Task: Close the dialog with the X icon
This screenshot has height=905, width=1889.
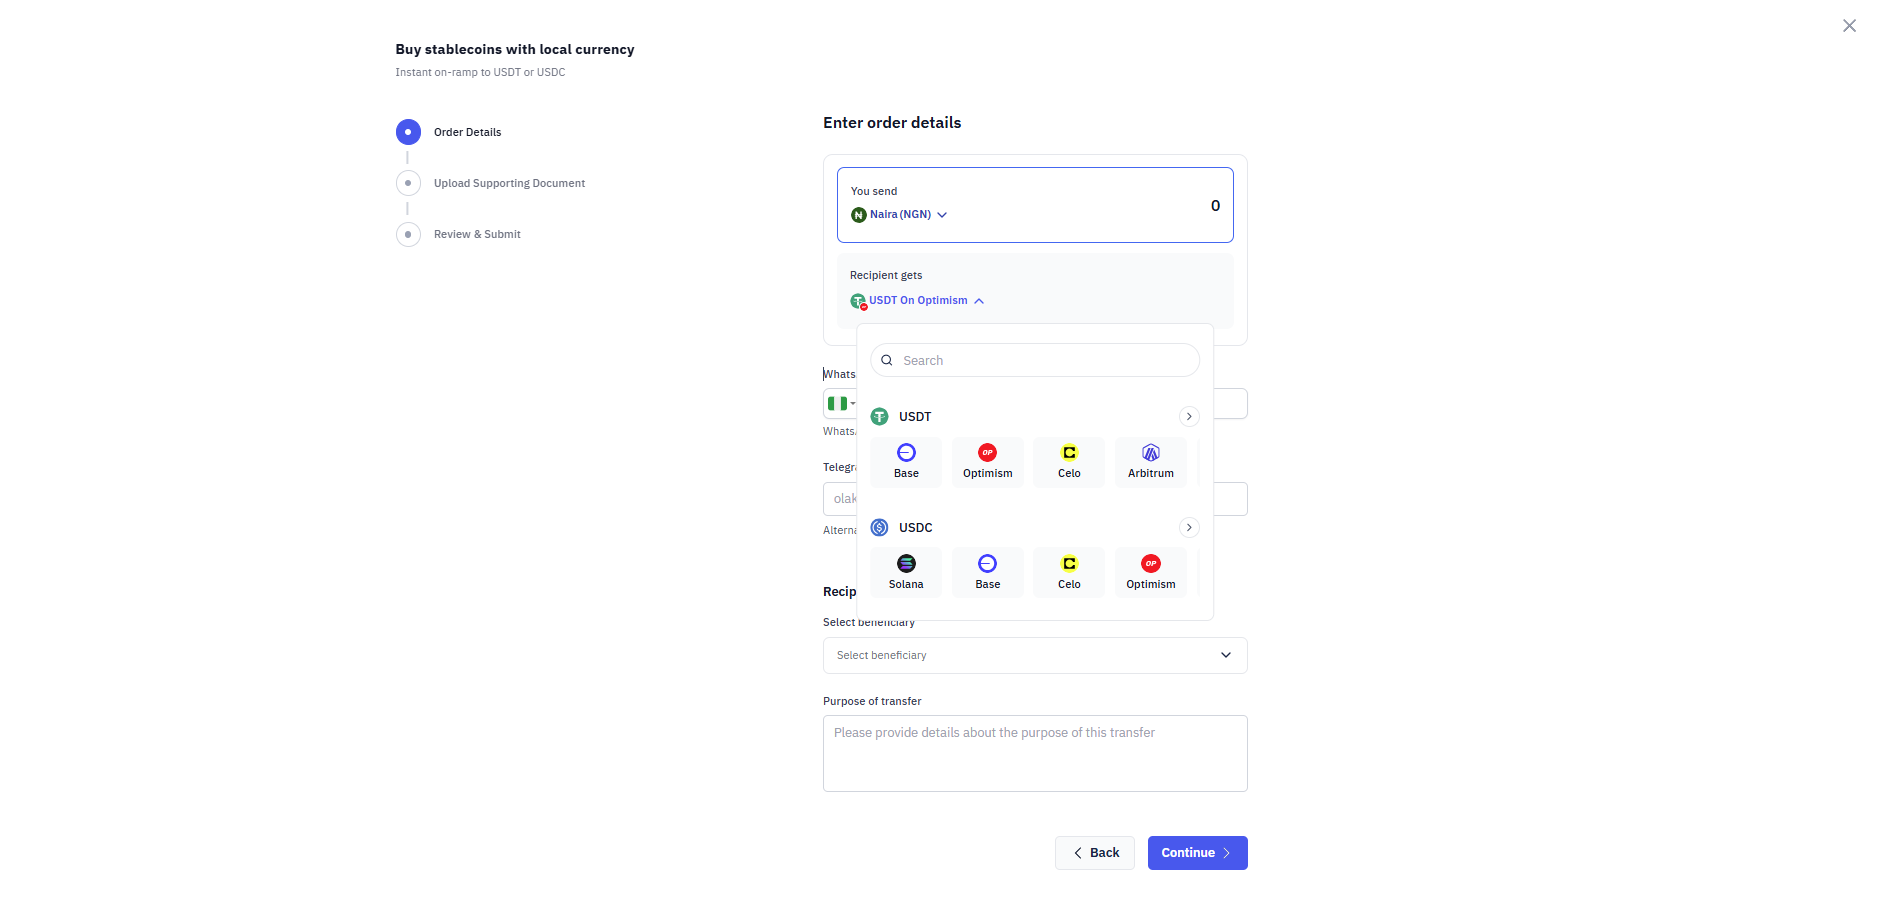Action: tap(1849, 26)
